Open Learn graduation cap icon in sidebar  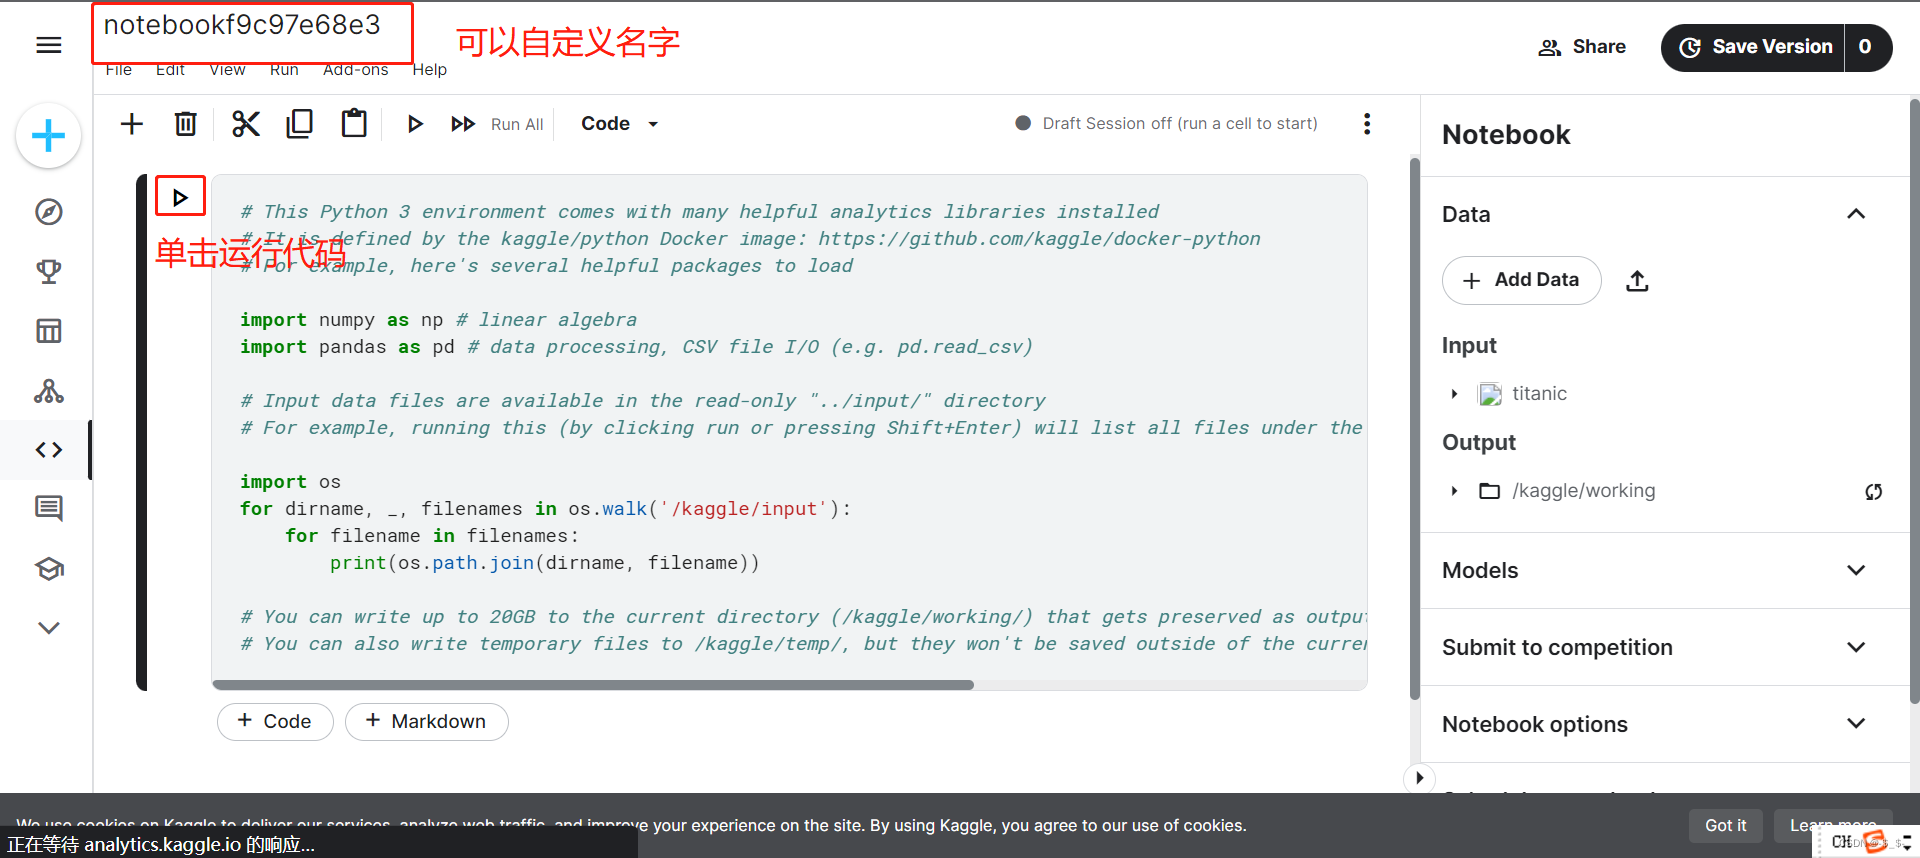(48, 569)
